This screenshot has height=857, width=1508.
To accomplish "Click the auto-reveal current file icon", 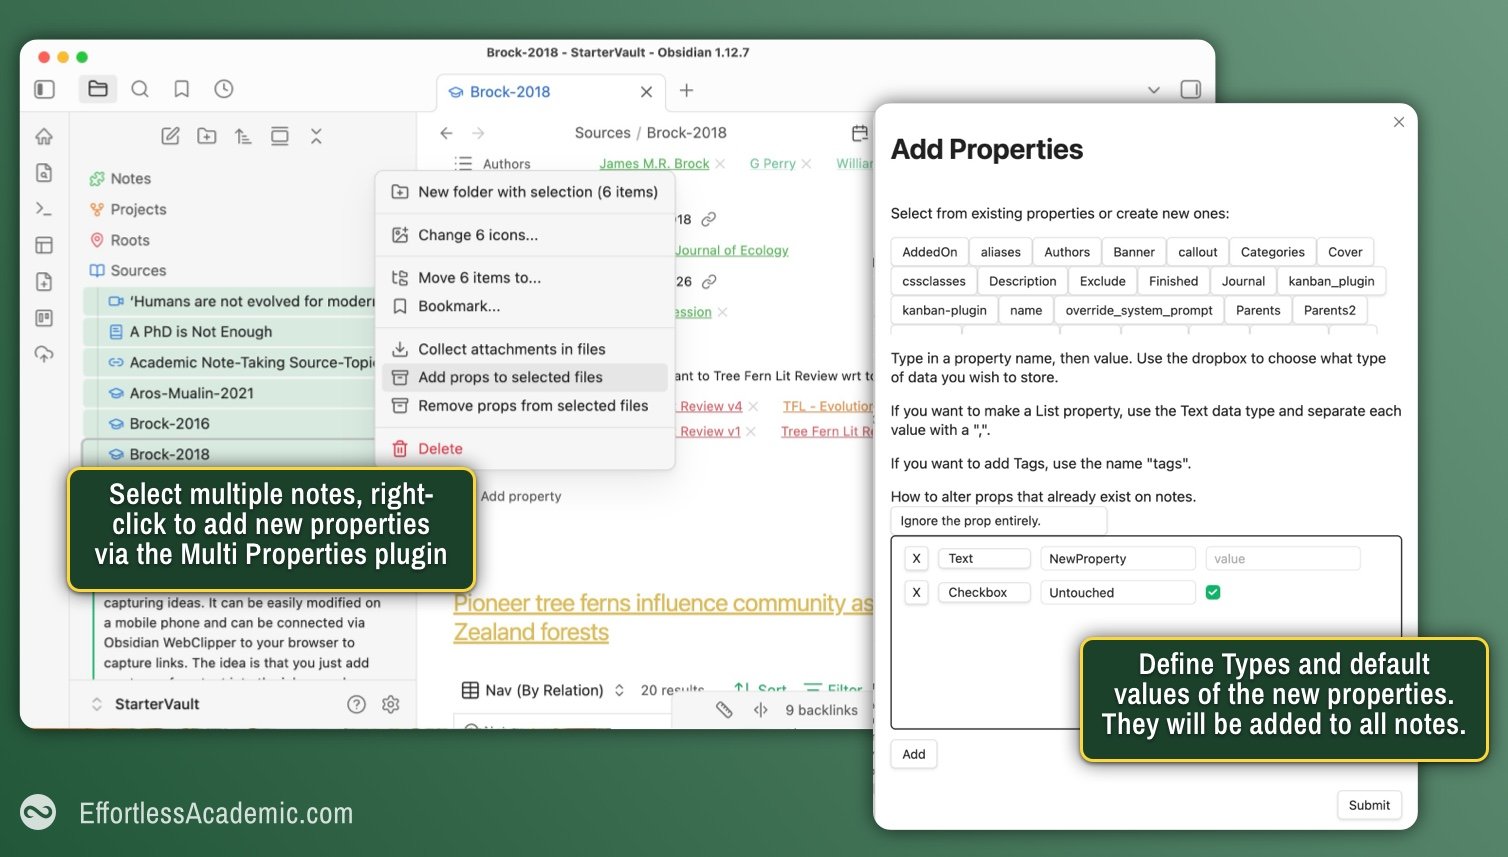I will [x=280, y=136].
